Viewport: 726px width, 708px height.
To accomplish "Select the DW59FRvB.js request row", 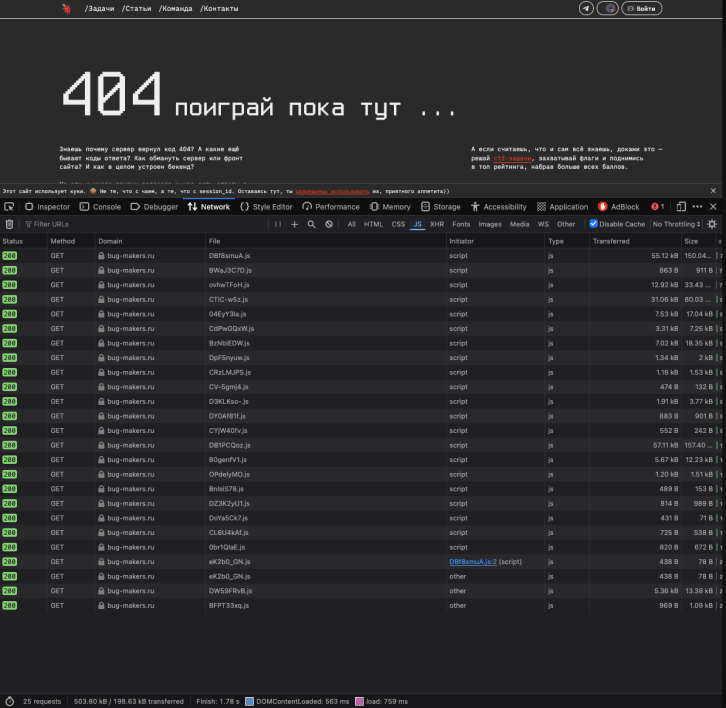I will coord(361,591).
